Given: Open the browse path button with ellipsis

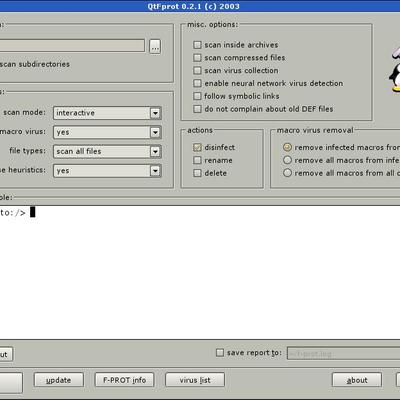Looking at the screenshot, I should click(x=155, y=46).
